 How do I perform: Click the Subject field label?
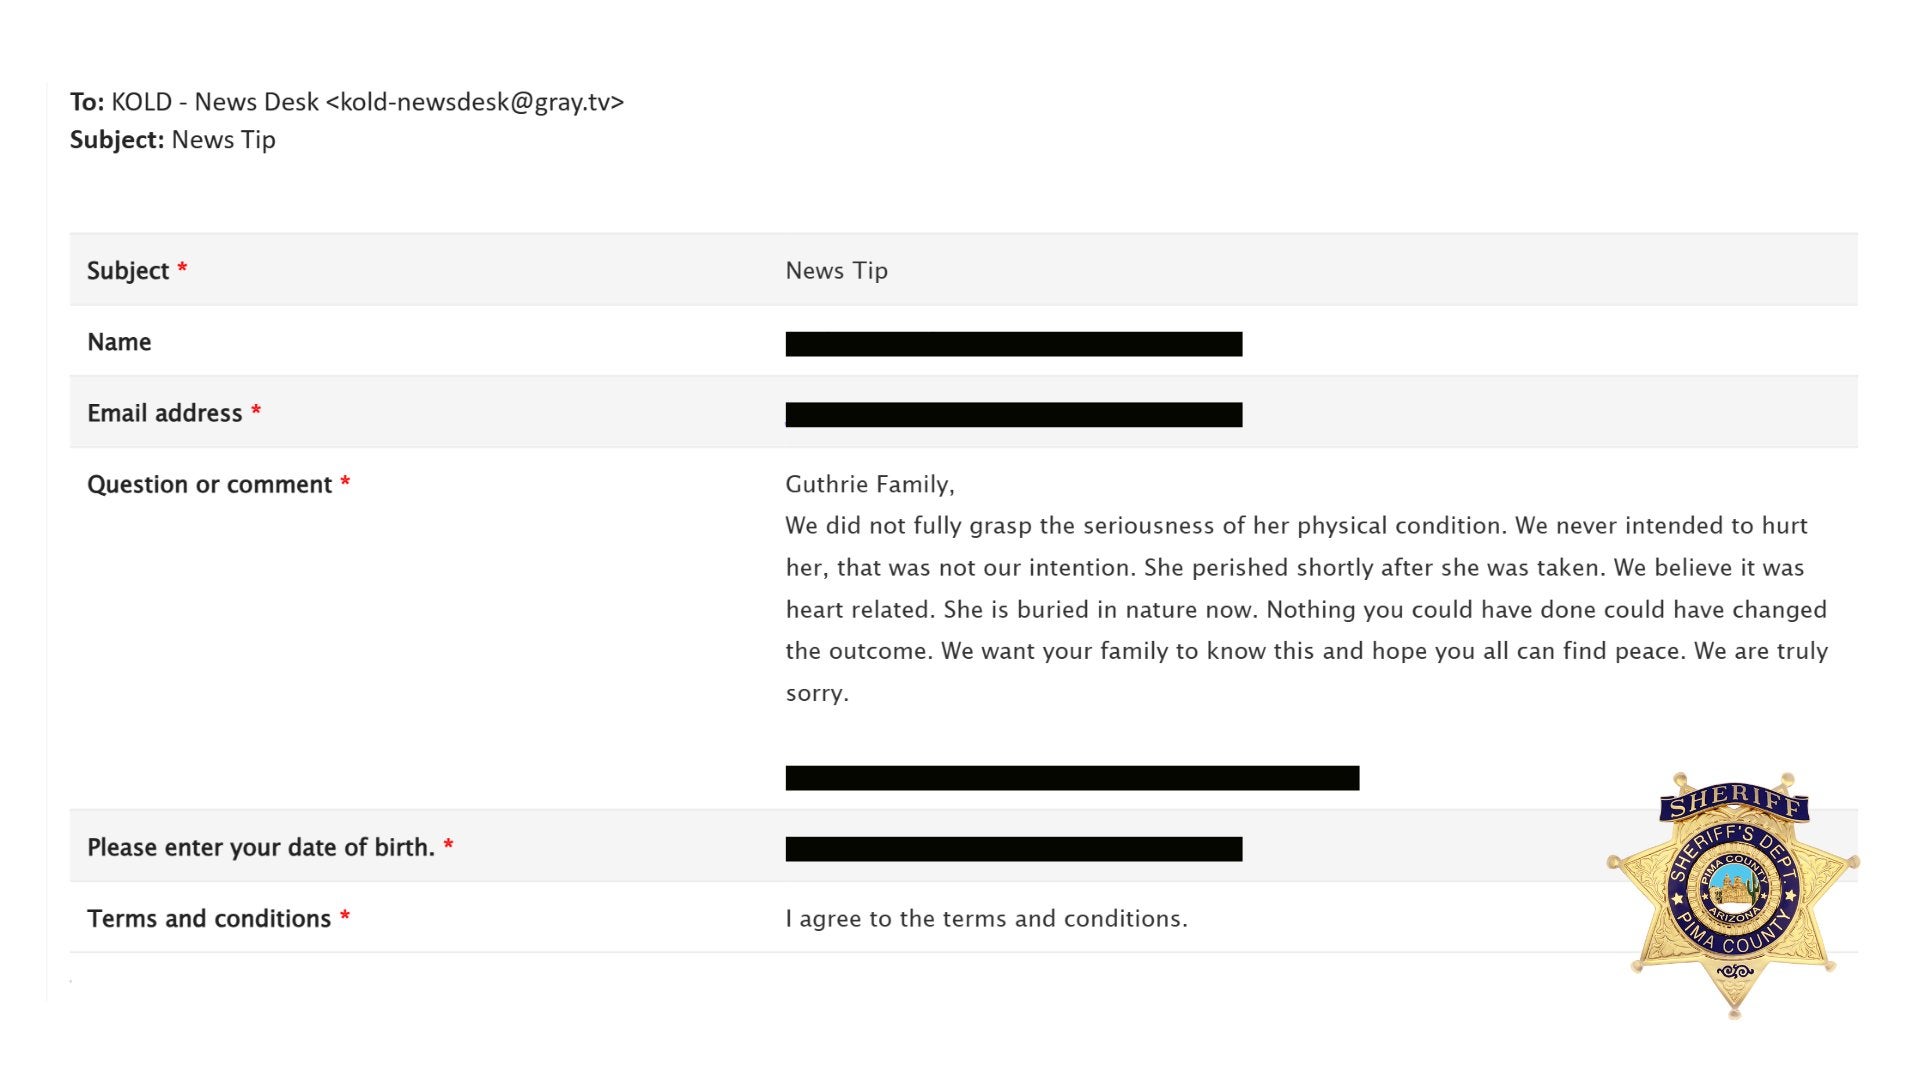[x=128, y=270]
